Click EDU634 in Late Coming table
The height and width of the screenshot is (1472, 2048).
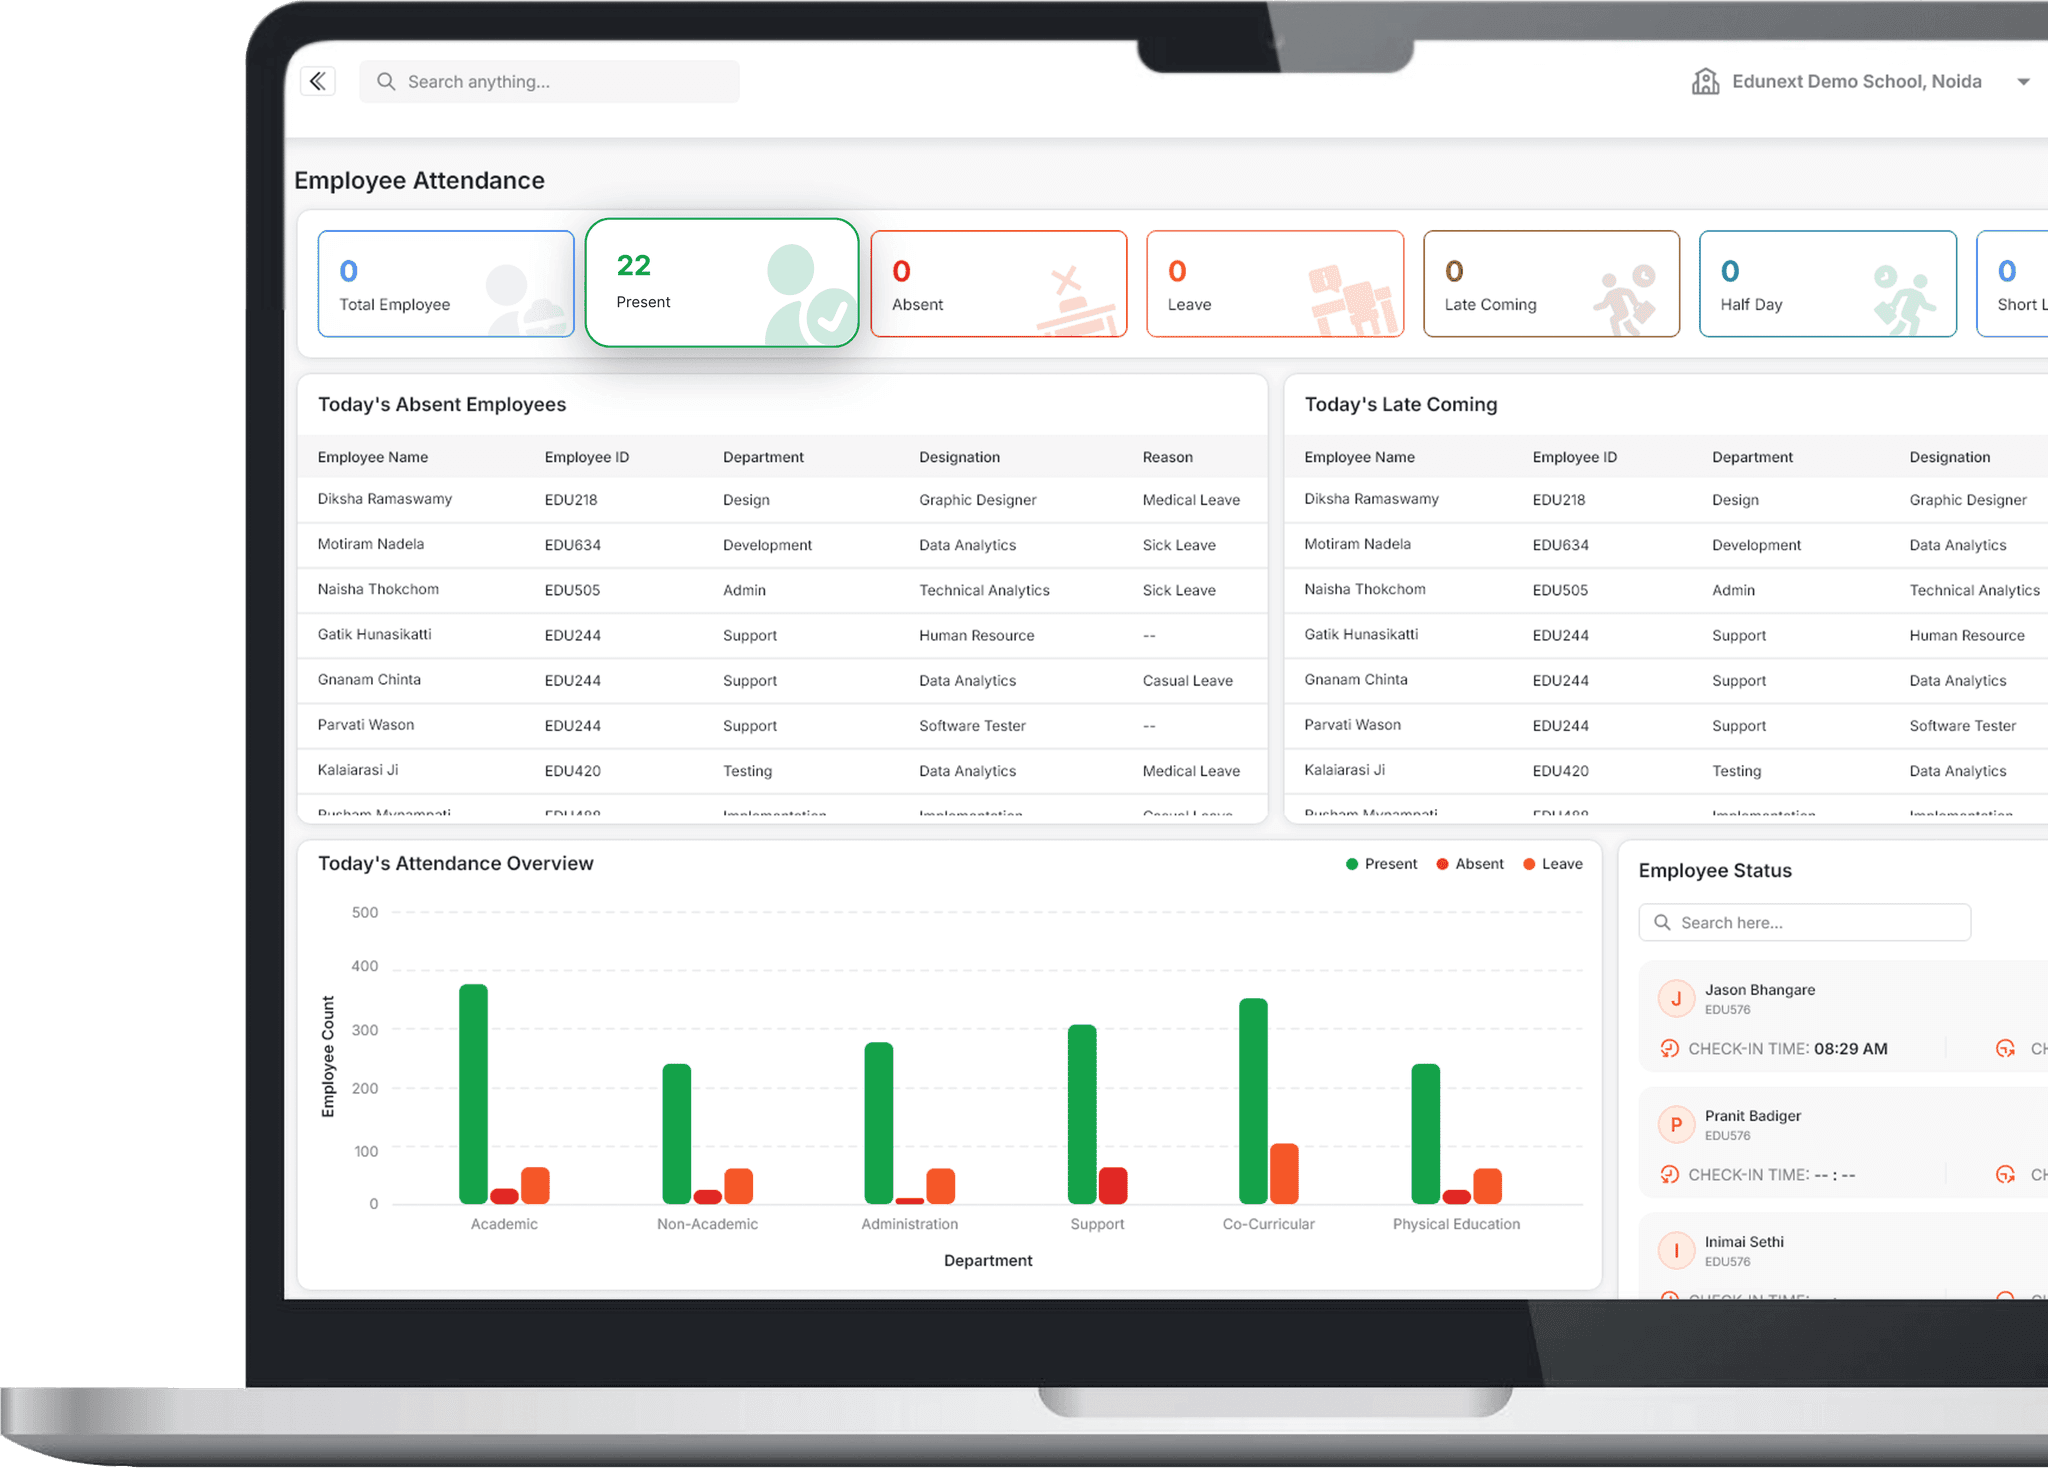click(x=1560, y=545)
